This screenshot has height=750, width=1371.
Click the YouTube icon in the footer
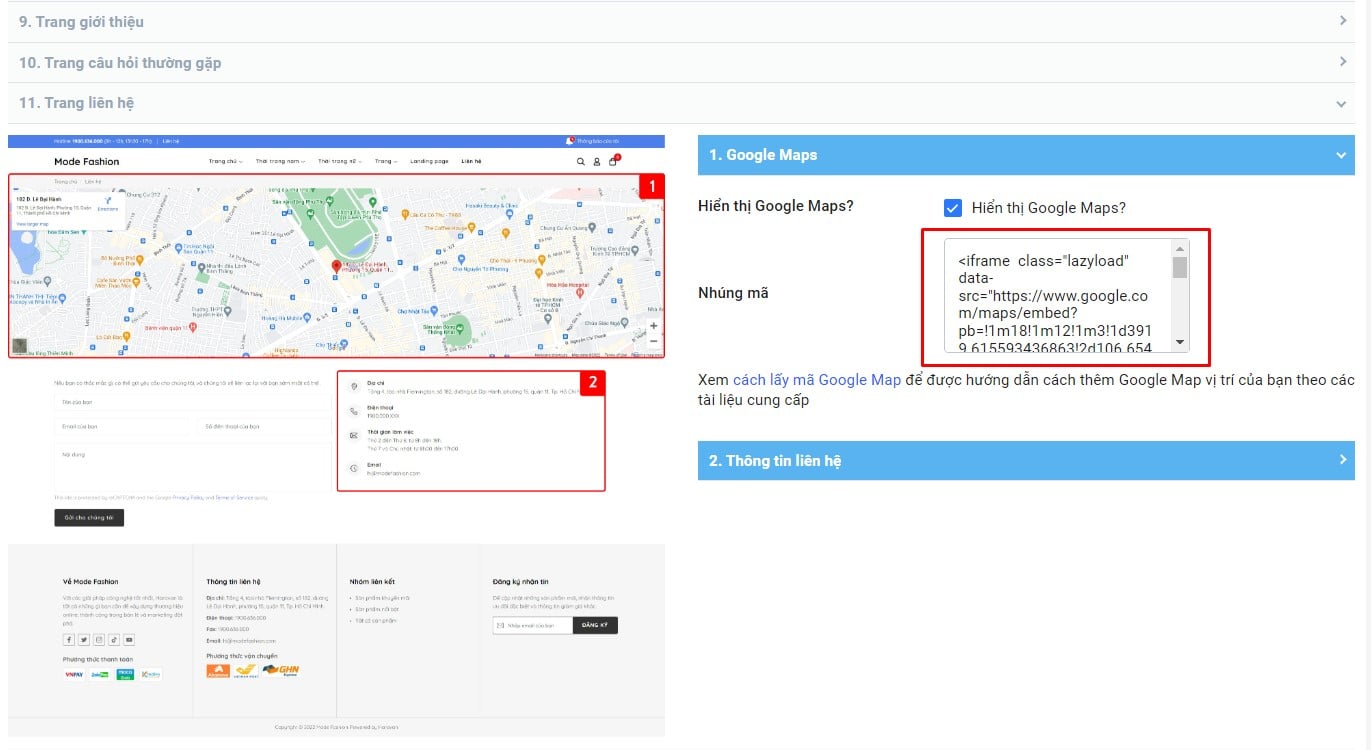[129, 640]
